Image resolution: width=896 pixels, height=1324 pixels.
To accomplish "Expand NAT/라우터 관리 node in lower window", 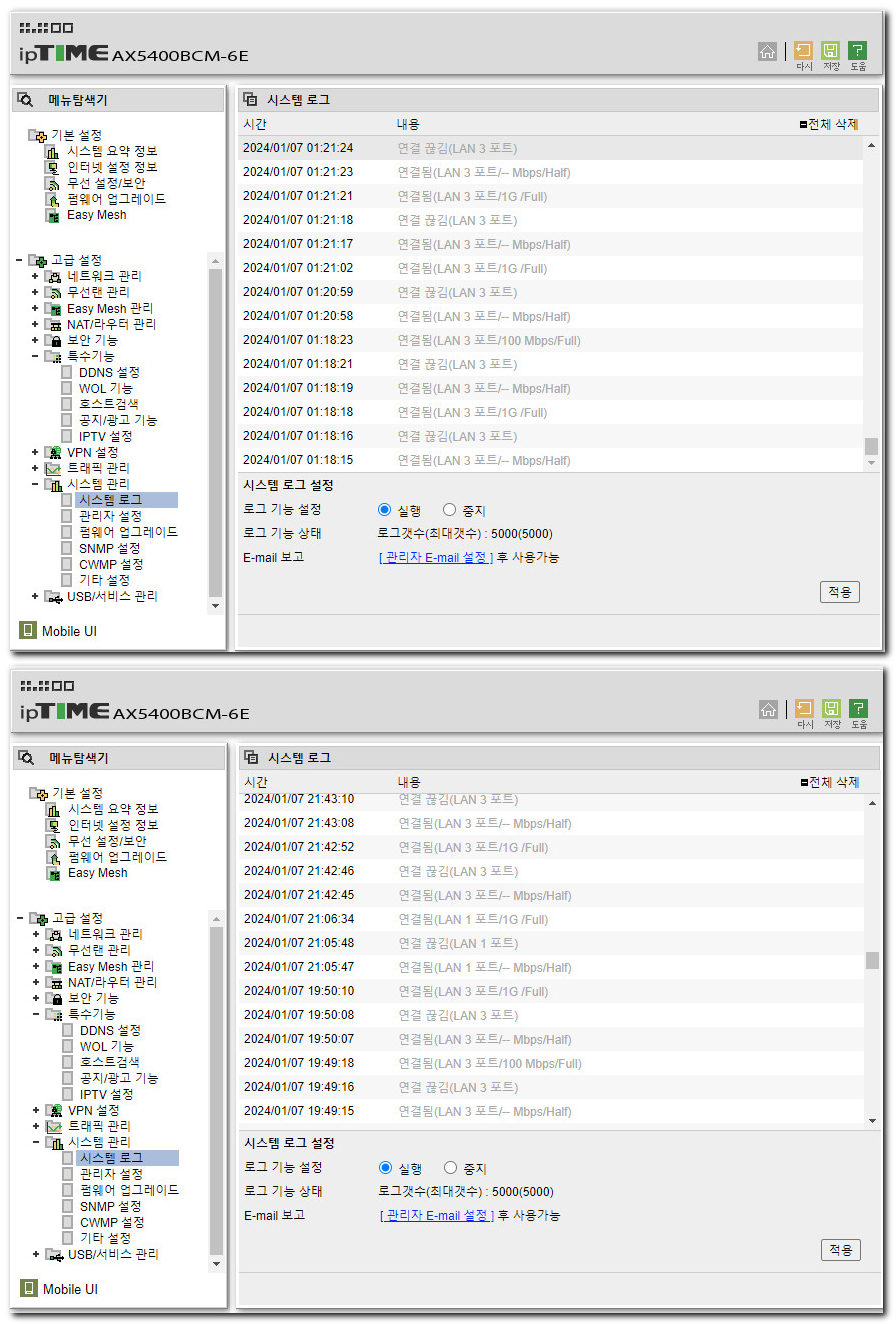I will tap(36, 982).
